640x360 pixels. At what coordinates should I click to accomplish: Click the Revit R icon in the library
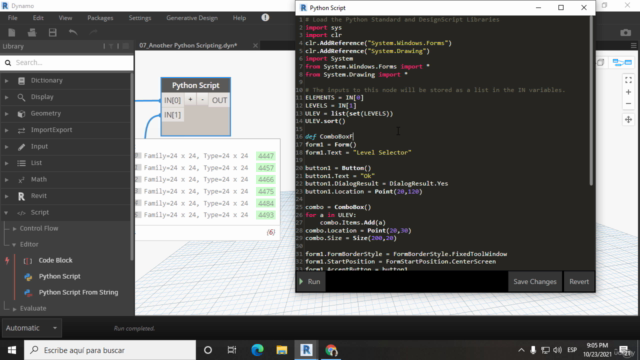[x=21, y=196]
